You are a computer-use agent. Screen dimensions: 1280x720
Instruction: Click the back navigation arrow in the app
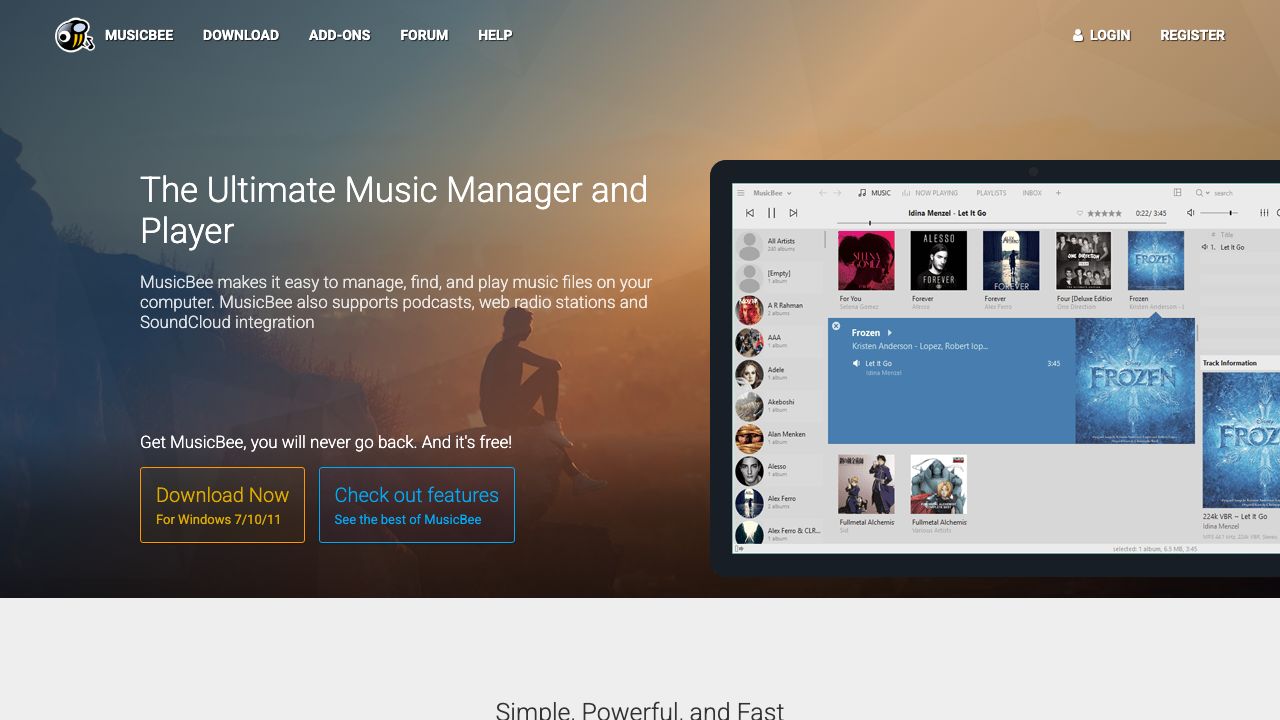tap(823, 193)
